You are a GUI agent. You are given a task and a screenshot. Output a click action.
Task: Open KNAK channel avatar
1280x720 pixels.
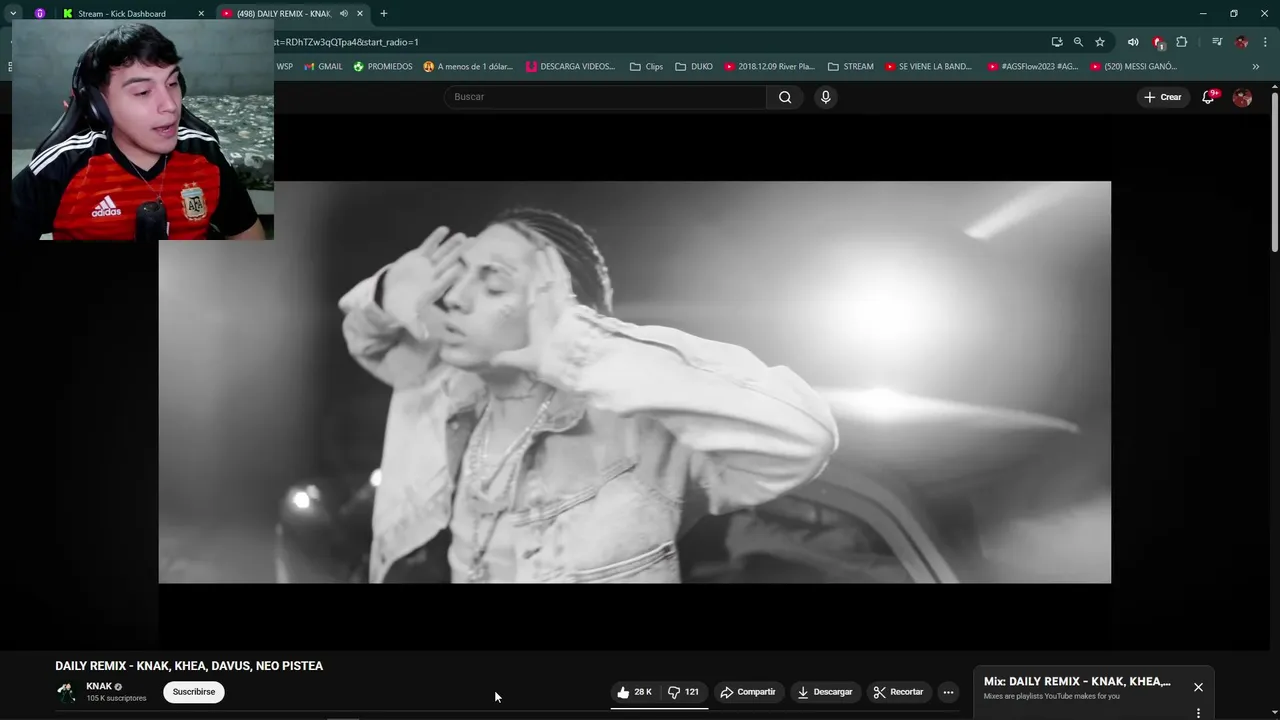tap(66, 692)
